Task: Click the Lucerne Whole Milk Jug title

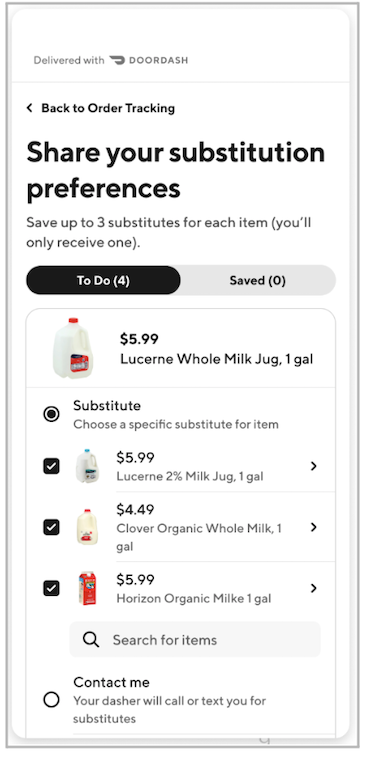Action: click(217, 359)
